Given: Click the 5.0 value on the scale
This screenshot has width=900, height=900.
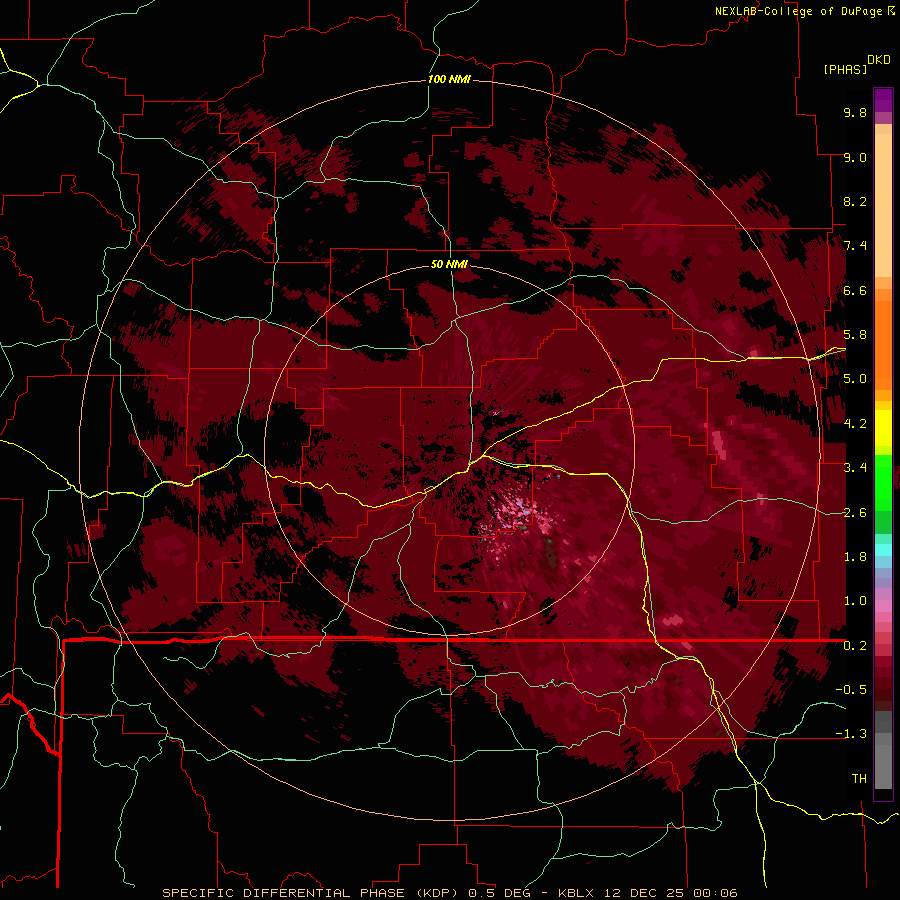Looking at the screenshot, I should click(x=855, y=379).
